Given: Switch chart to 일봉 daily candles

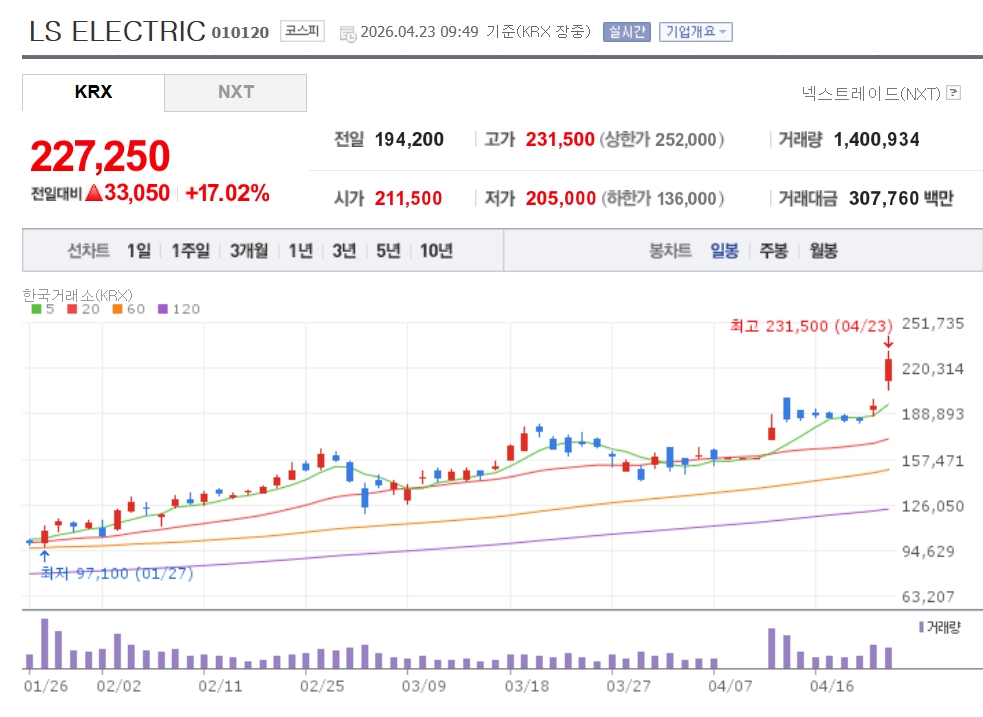Looking at the screenshot, I should tap(724, 250).
